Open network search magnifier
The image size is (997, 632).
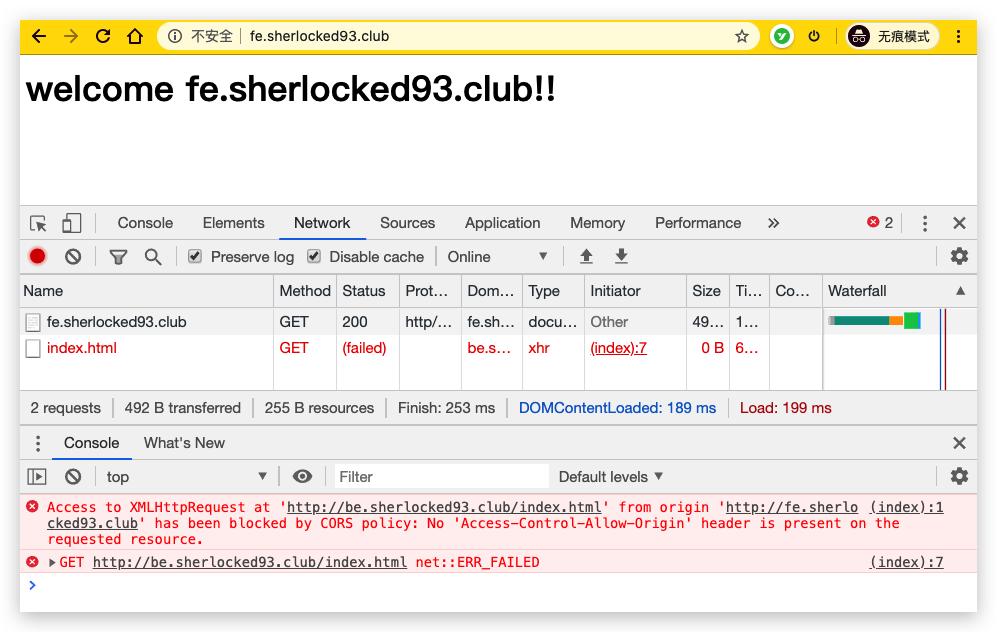tap(153, 257)
